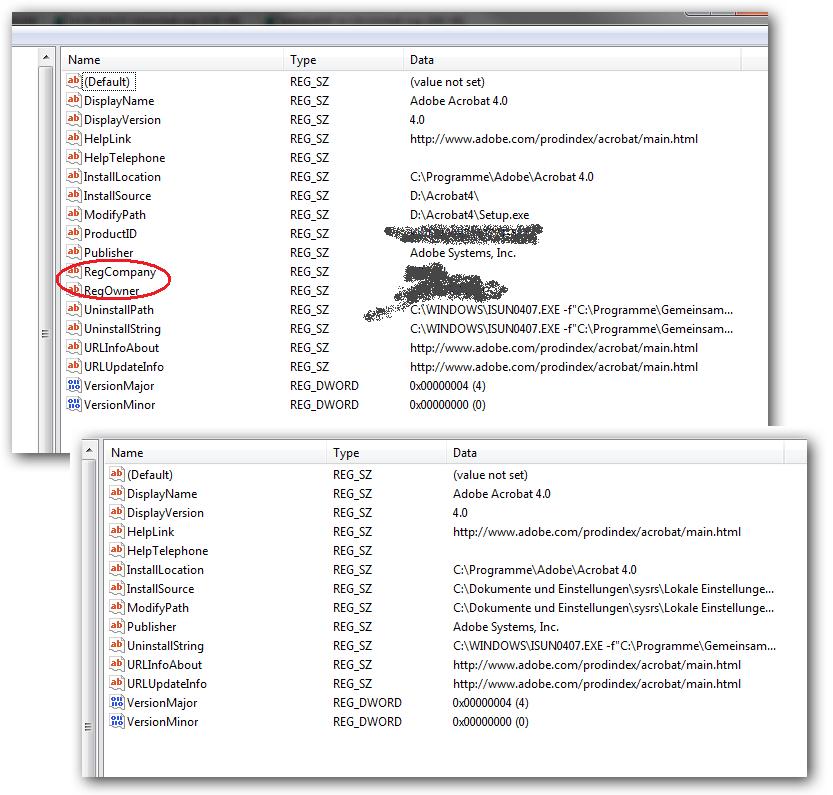Sort upper list by Data column header
The width and height of the screenshot is (833, 795).
click(572, 60)
